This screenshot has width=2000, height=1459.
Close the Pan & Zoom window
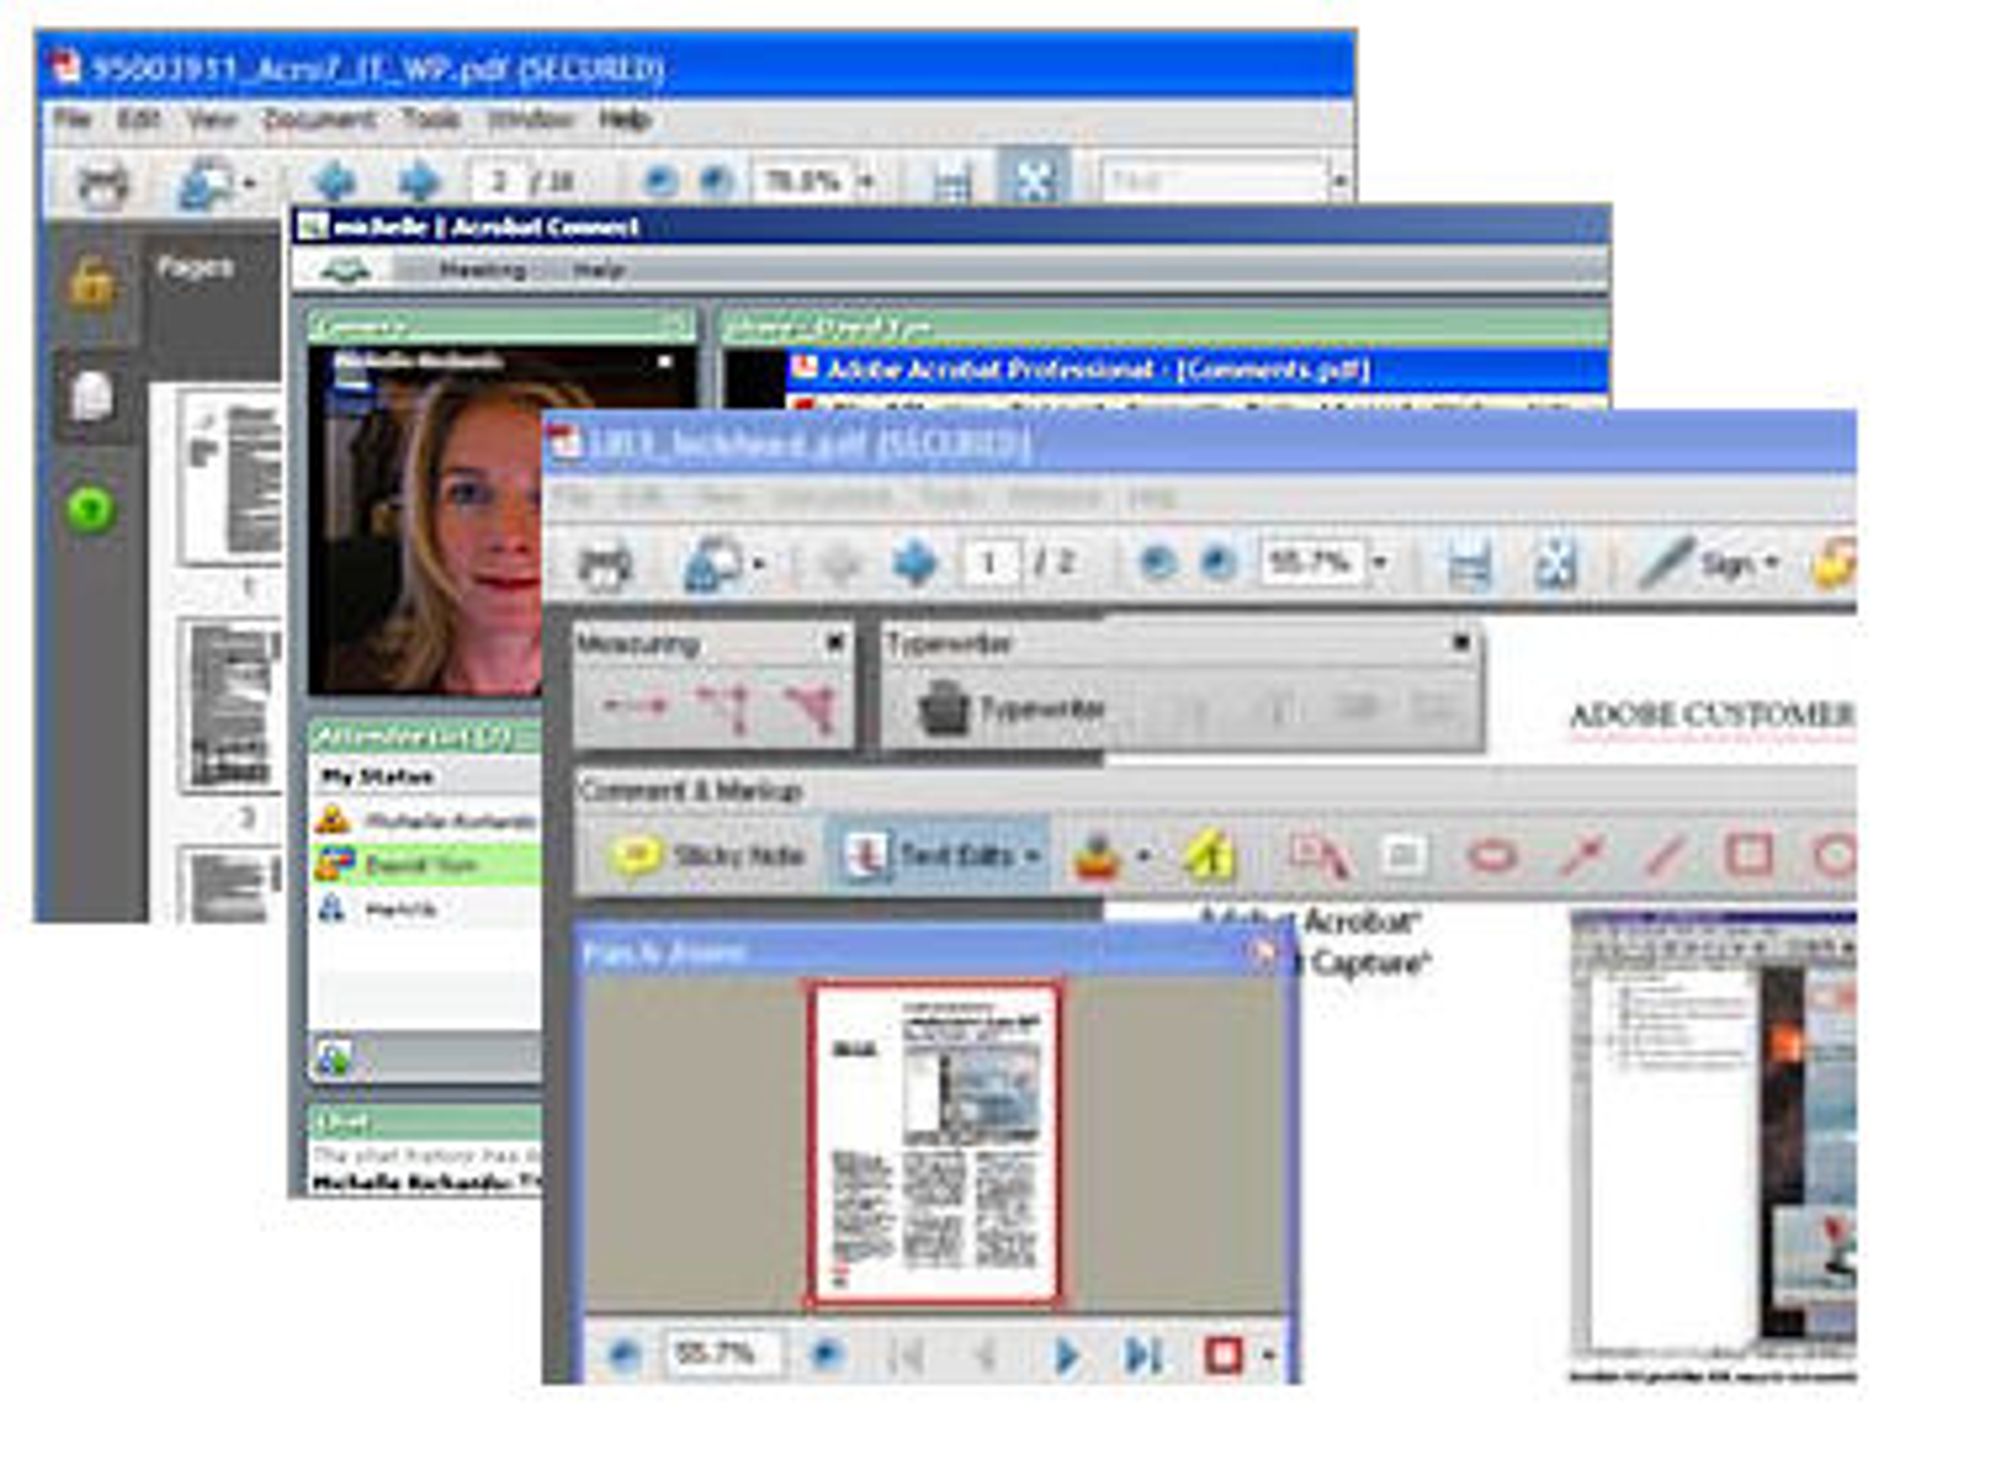point(1263,952)
